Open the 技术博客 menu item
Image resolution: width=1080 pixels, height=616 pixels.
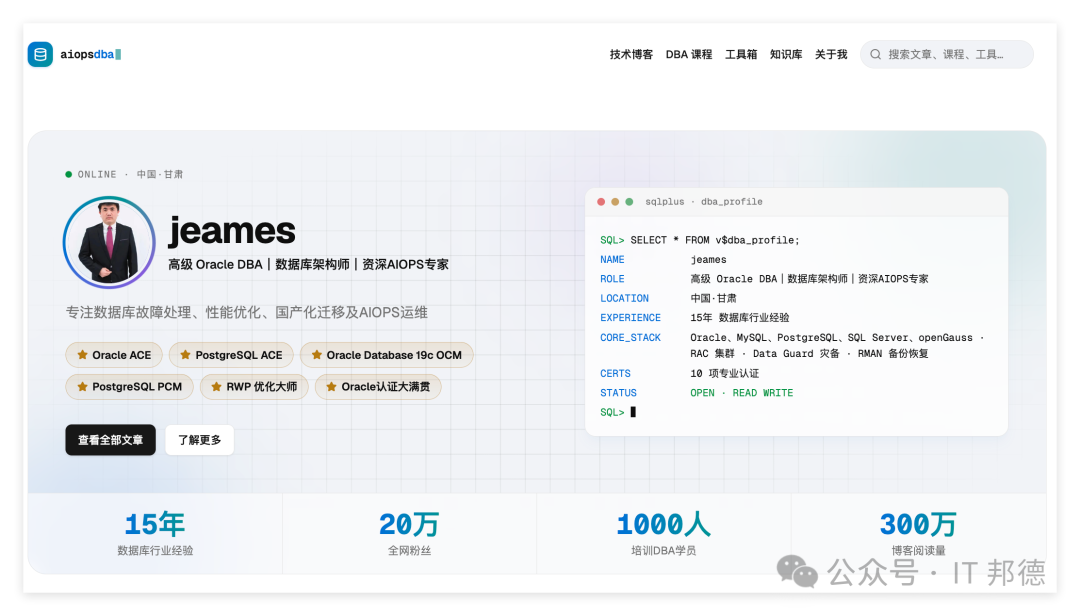coord(631,54)
